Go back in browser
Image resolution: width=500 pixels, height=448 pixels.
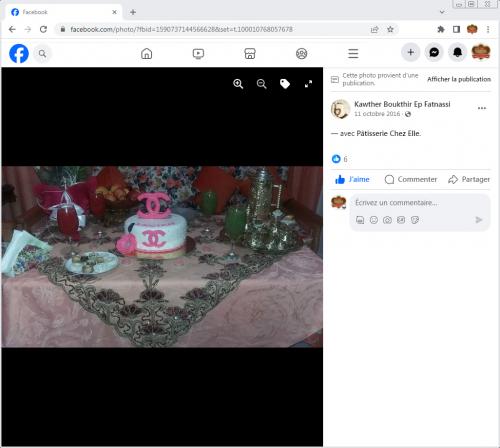[12, 29]
